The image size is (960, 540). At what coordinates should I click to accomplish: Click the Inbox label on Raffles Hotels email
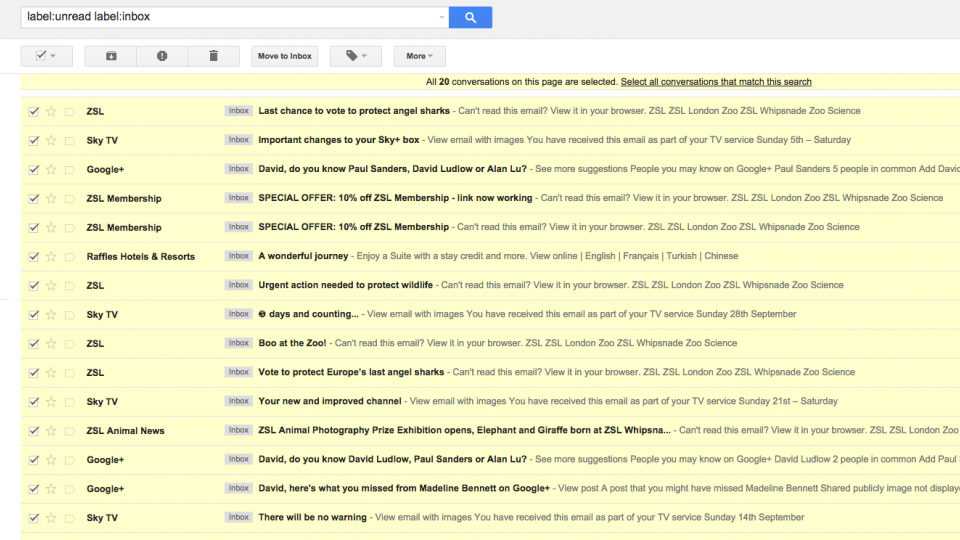(238, 256)
